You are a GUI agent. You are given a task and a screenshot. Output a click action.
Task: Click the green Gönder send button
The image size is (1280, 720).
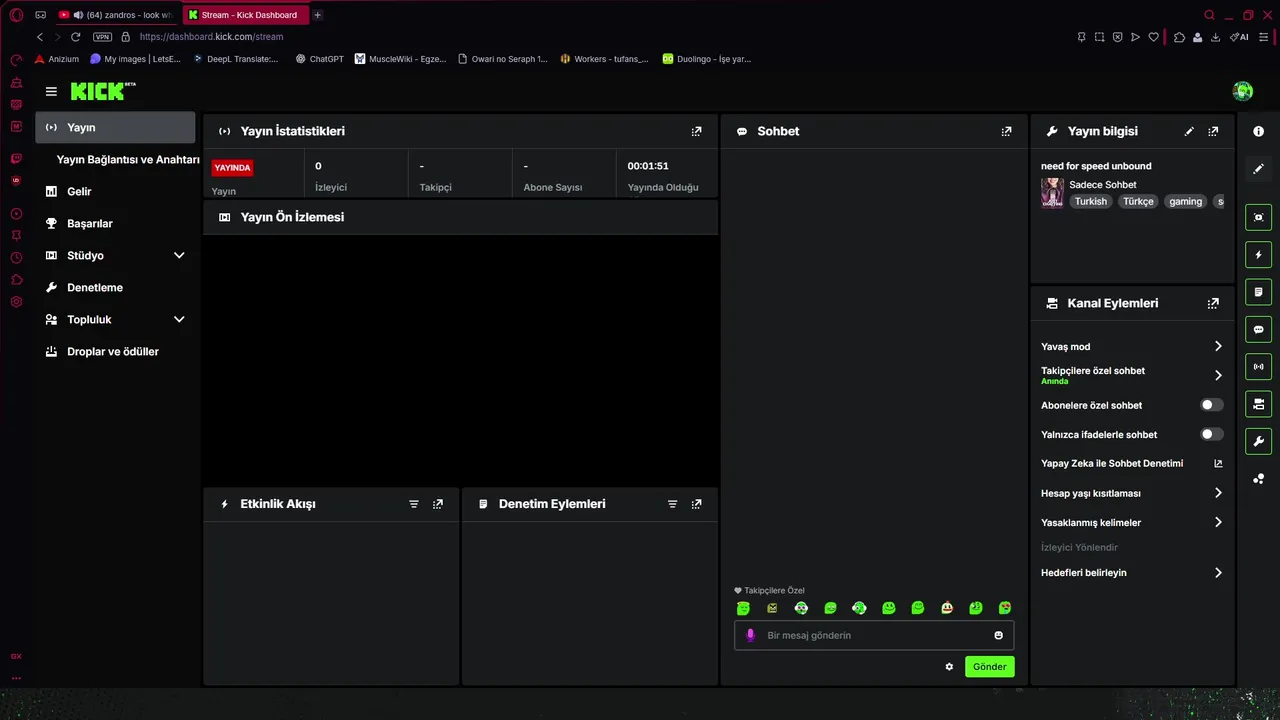[990, 667]
